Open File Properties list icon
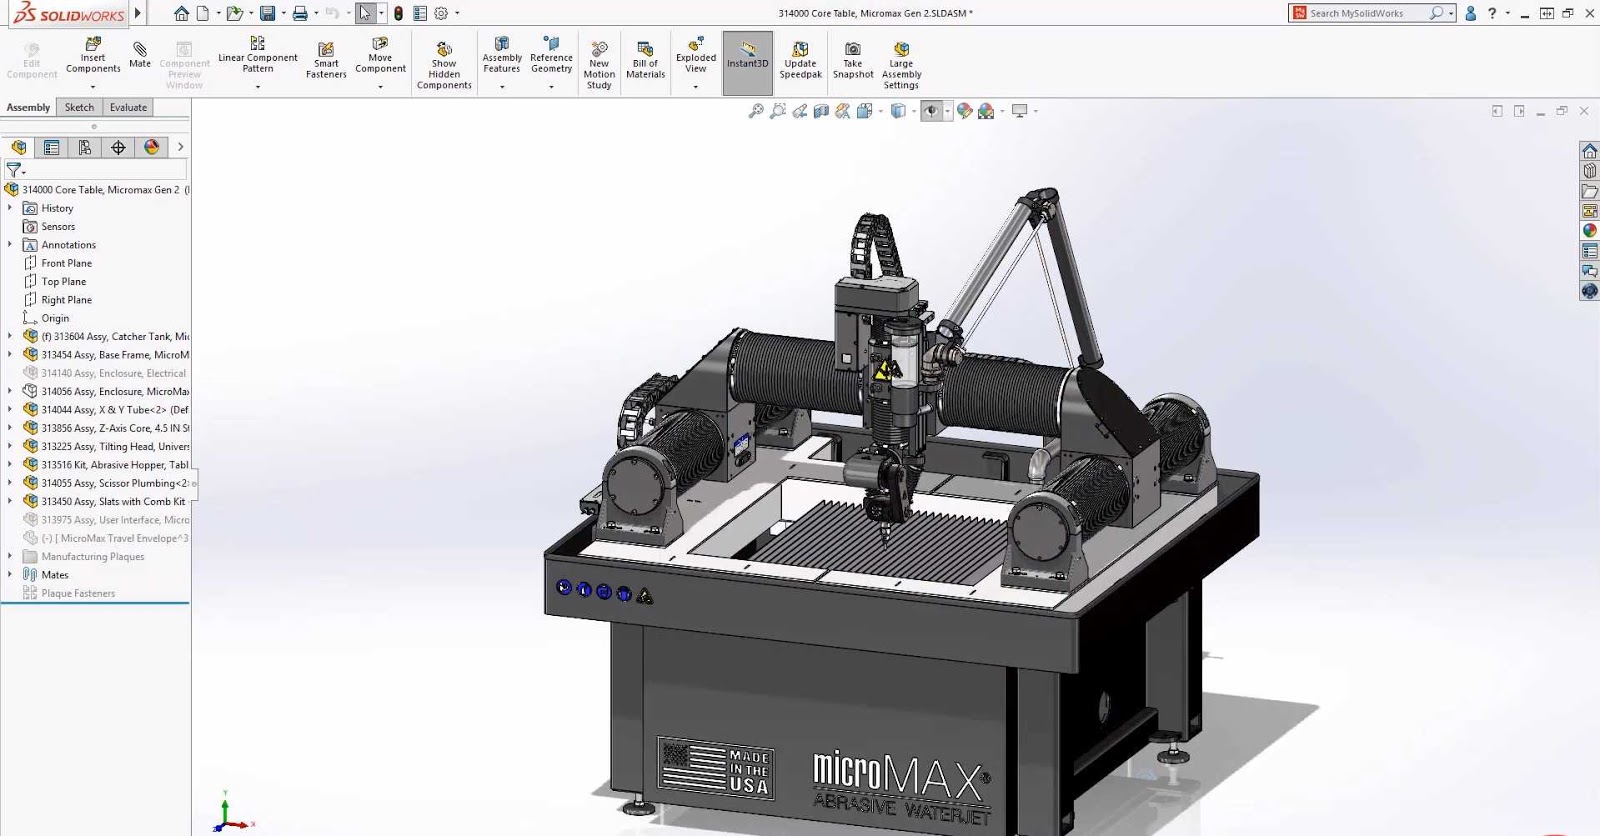 point(420,13)
